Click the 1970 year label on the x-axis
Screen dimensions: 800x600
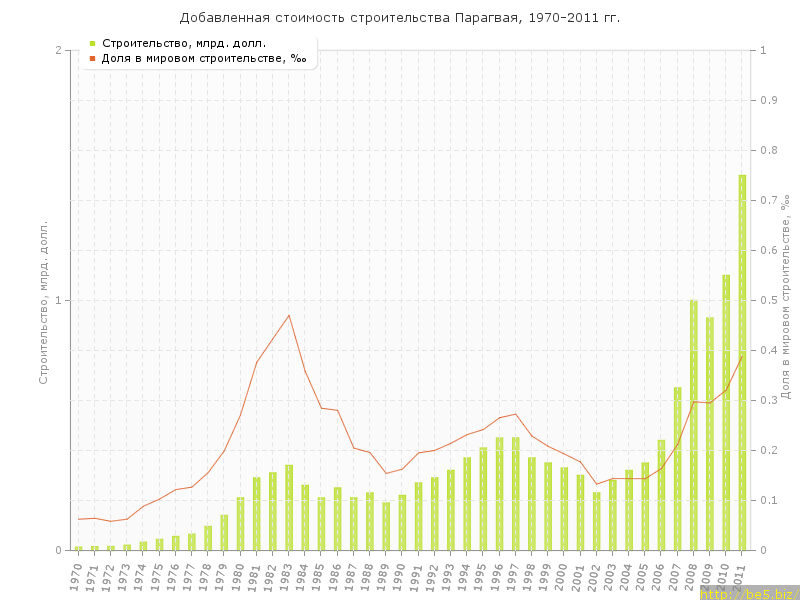(77, 576)
